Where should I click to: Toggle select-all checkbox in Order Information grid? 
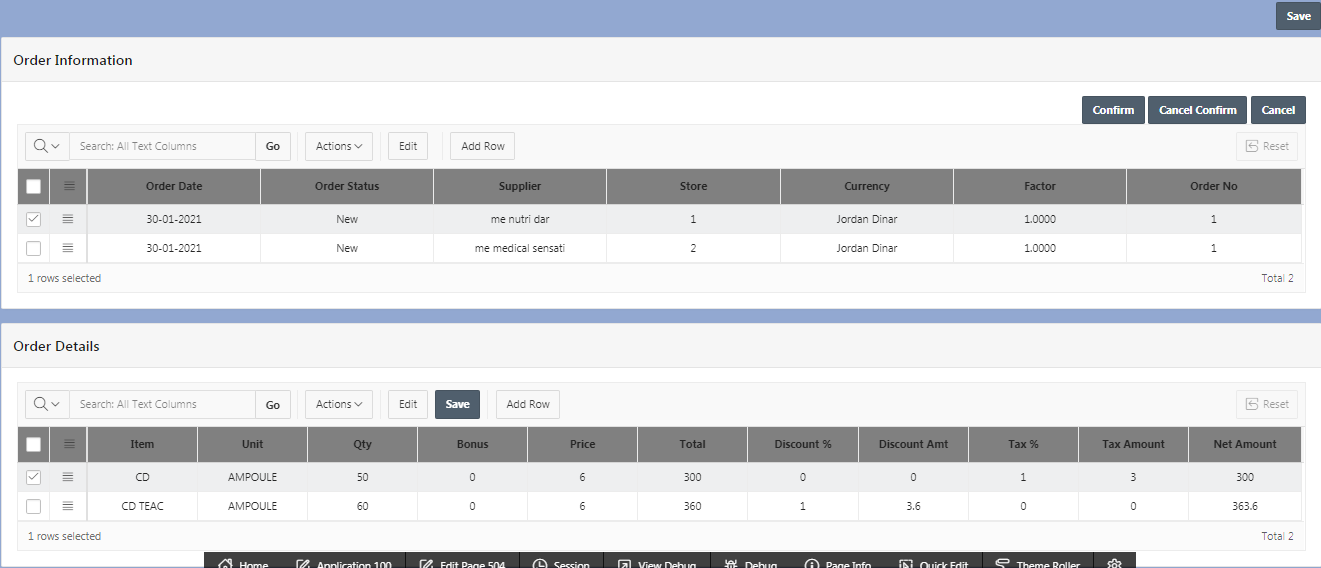[x=34, y=186]
